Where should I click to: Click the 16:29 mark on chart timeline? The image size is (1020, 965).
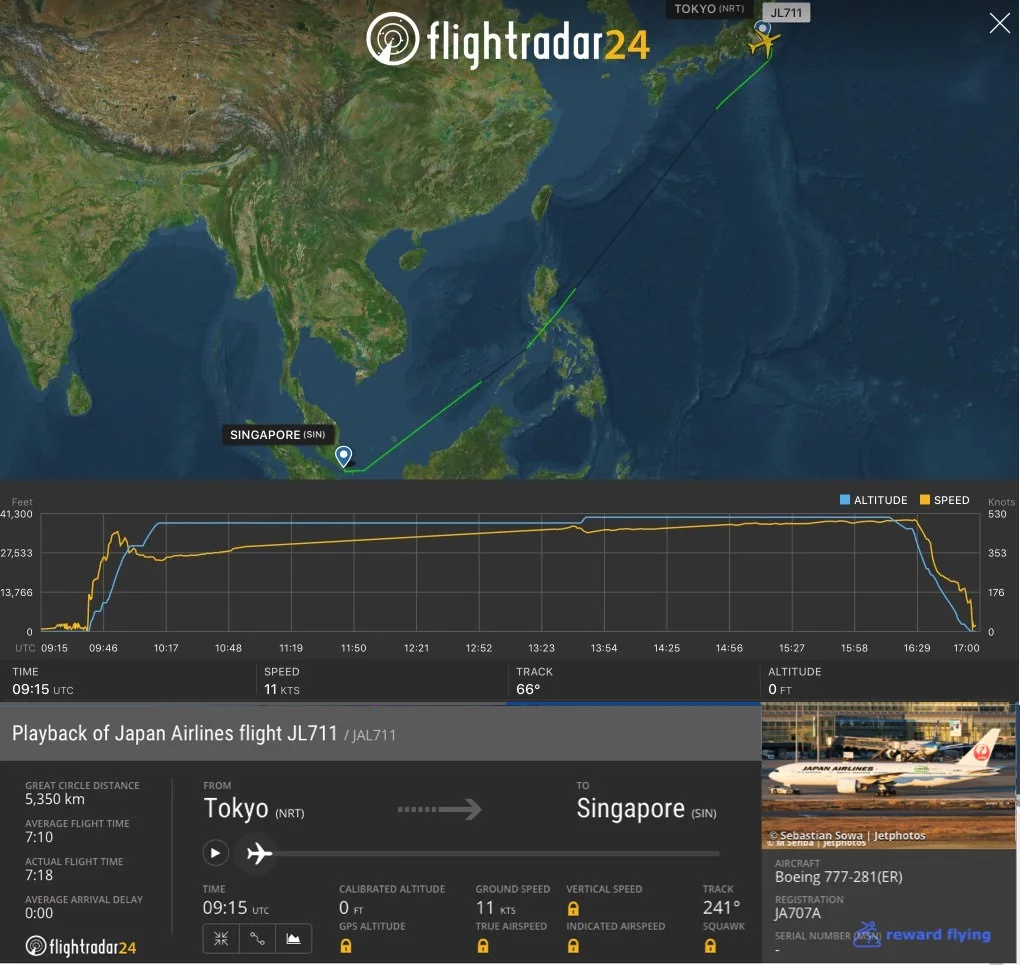[x=917, y=648]
